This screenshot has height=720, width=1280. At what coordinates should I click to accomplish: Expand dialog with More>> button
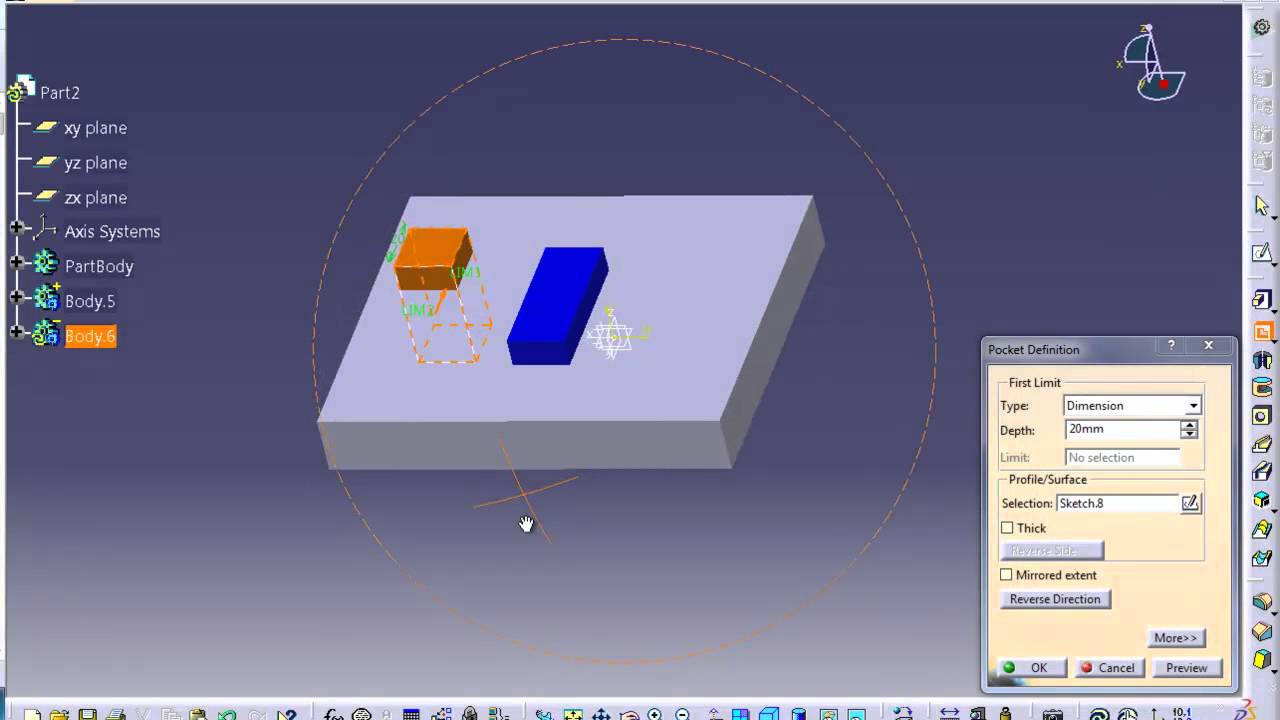(x=1175, y=638)
